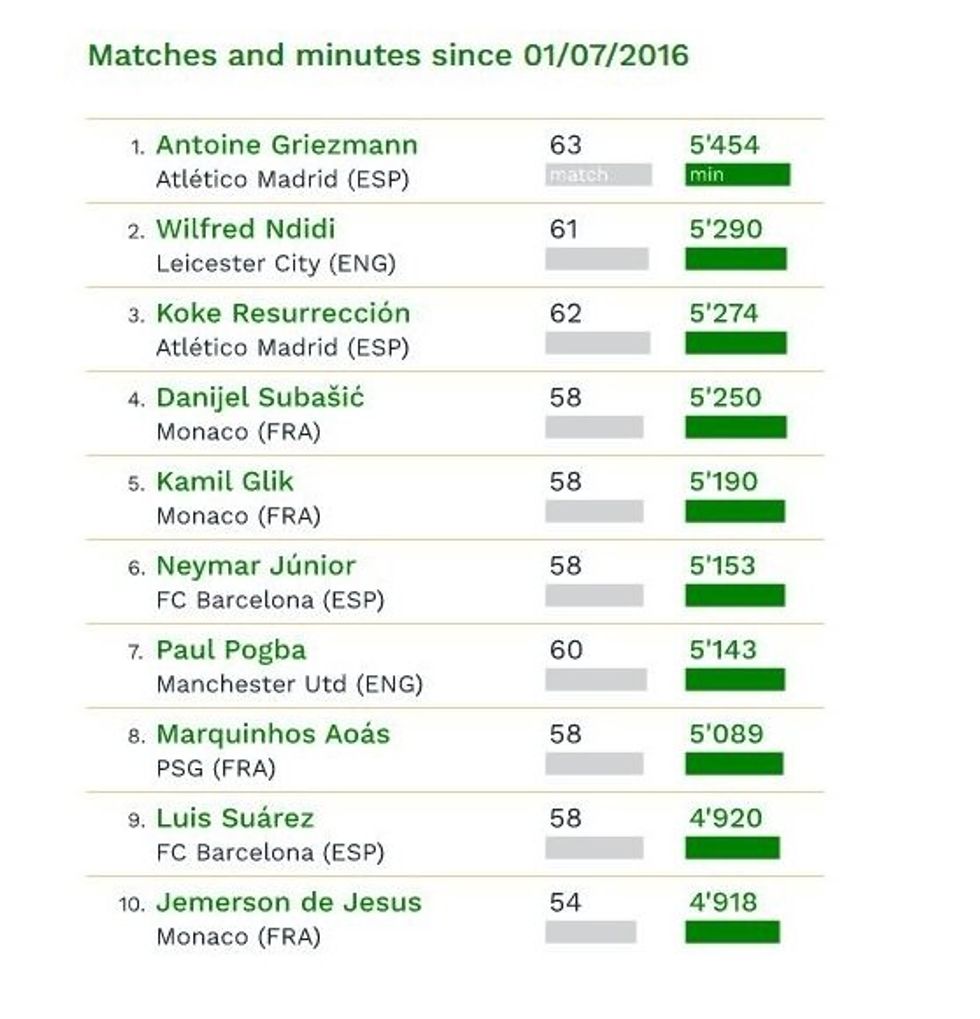The image size is (980, 1019).
Task: Select Neymar Júnior from the list
Action: tap(255, 566)
